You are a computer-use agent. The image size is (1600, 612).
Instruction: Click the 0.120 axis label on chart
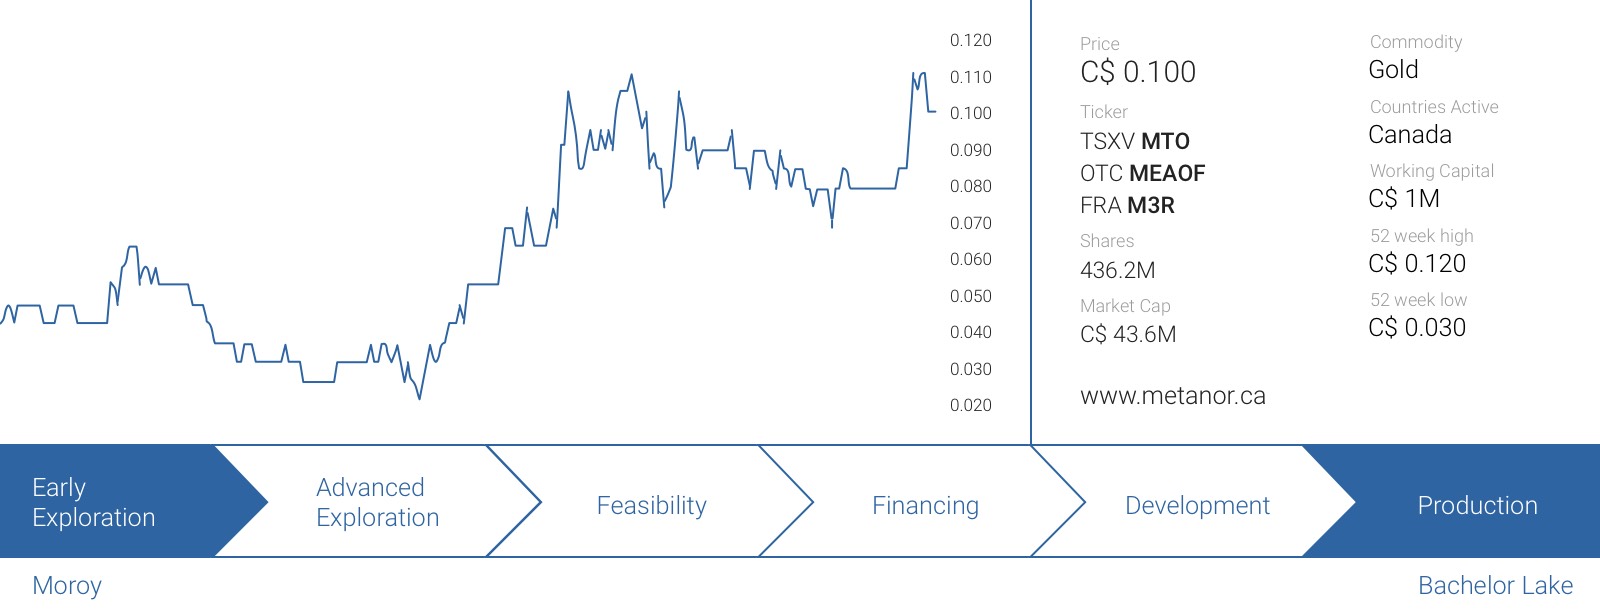[971, 40]
